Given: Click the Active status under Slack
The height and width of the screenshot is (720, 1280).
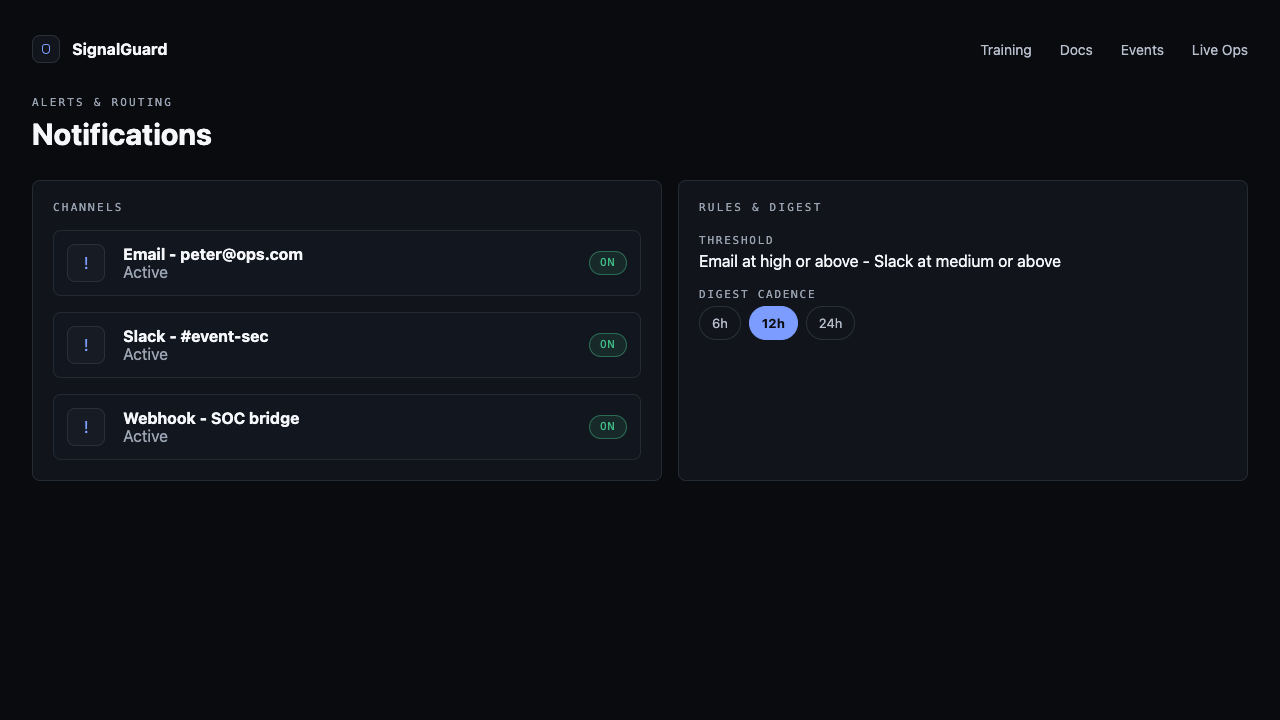Looking at the screenshot, I should pyautogui.click(x=145, y=354).
